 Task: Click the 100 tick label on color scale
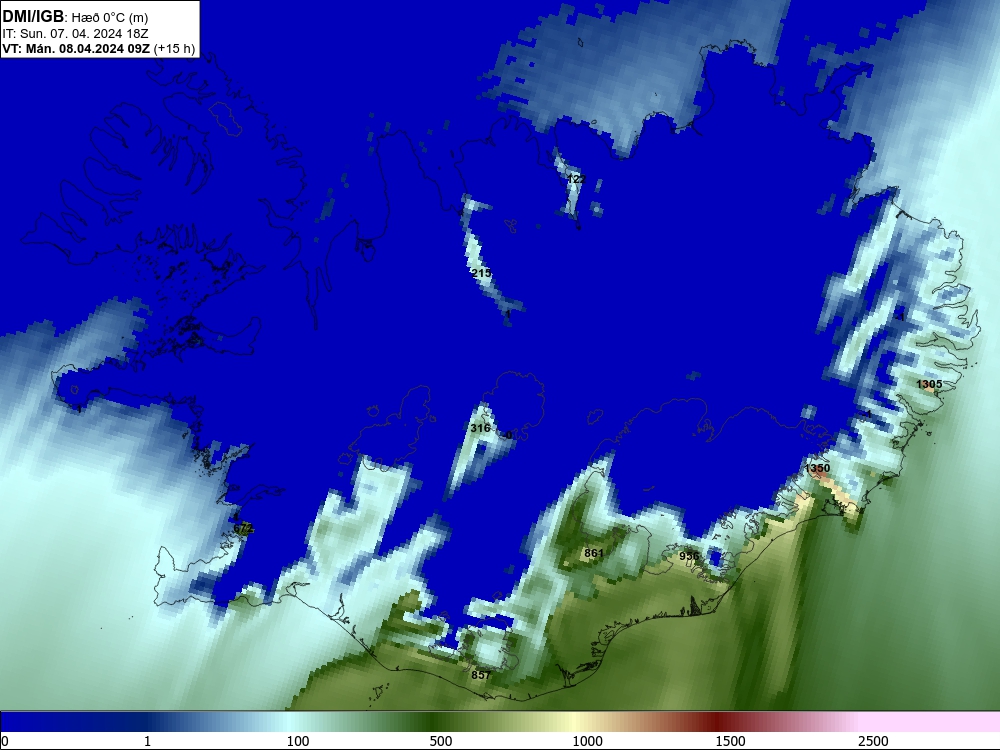pyautogui.click(x=298, y=741)
